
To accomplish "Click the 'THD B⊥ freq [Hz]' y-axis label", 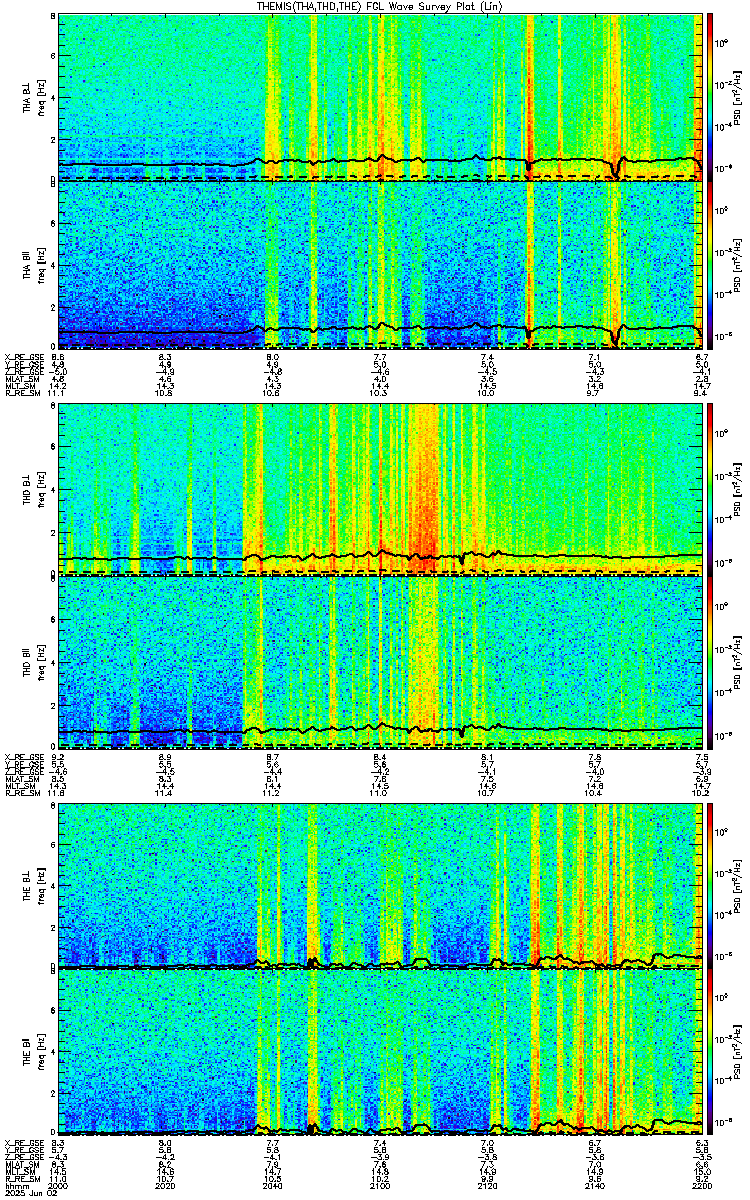I will [x=33, y=490].
